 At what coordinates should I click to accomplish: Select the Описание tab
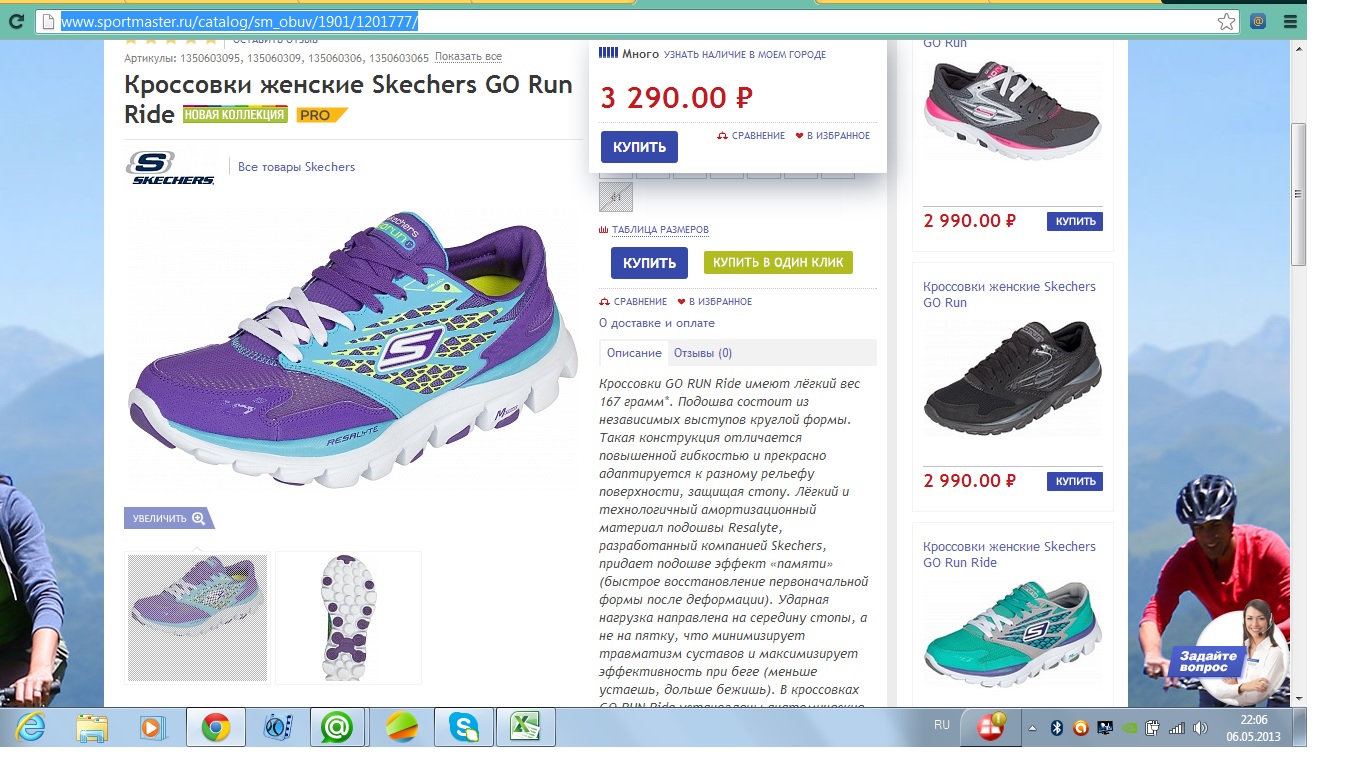click(x=634, y=353)
